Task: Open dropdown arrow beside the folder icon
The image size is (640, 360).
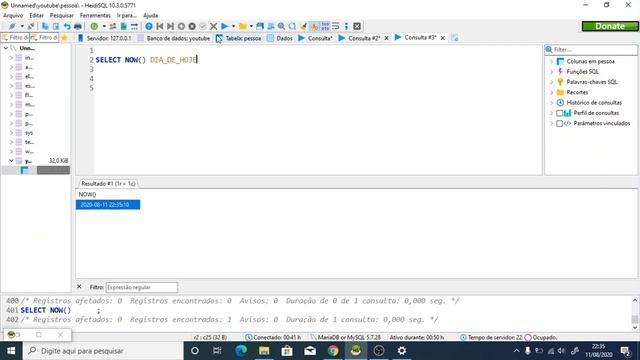Action: pos(251,26)
